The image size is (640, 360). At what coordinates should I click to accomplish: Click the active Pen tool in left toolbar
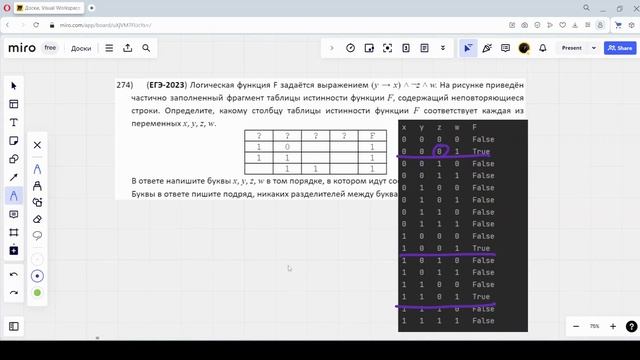click(x=13, y=196)
